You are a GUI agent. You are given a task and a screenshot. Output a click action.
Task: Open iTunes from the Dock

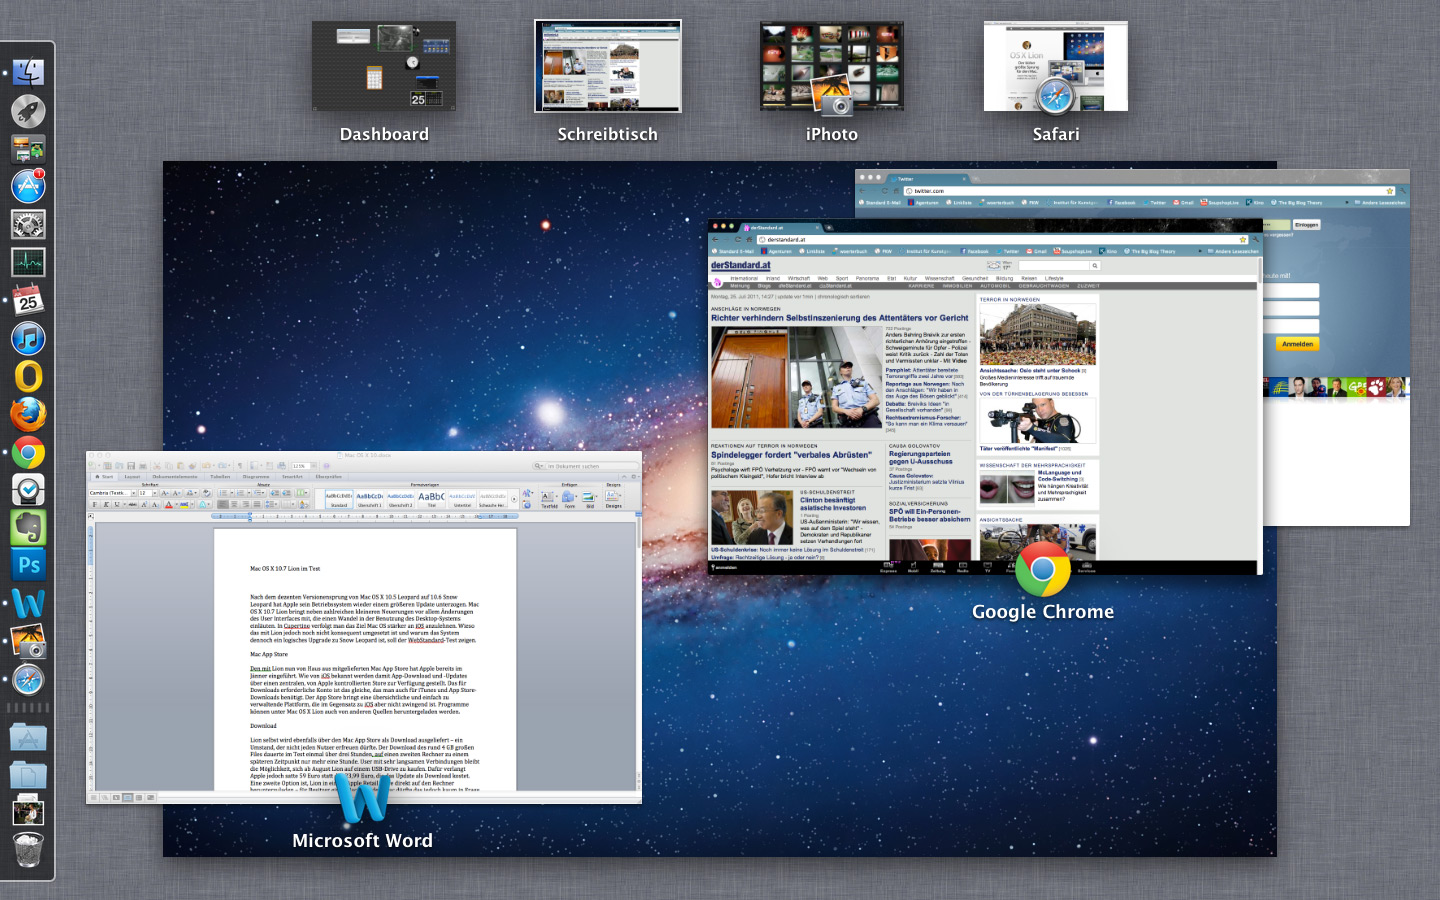(28, 338)
